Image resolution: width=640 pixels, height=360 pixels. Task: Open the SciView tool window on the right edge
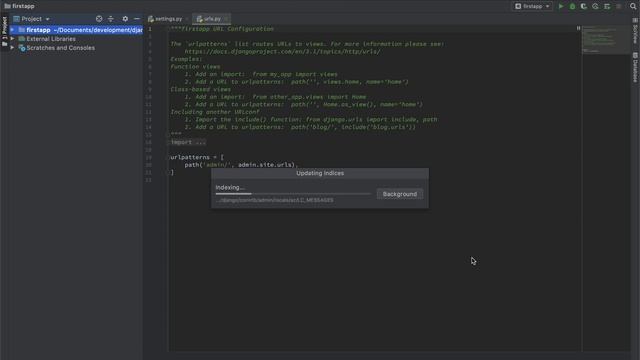click(x=636, y=31)
